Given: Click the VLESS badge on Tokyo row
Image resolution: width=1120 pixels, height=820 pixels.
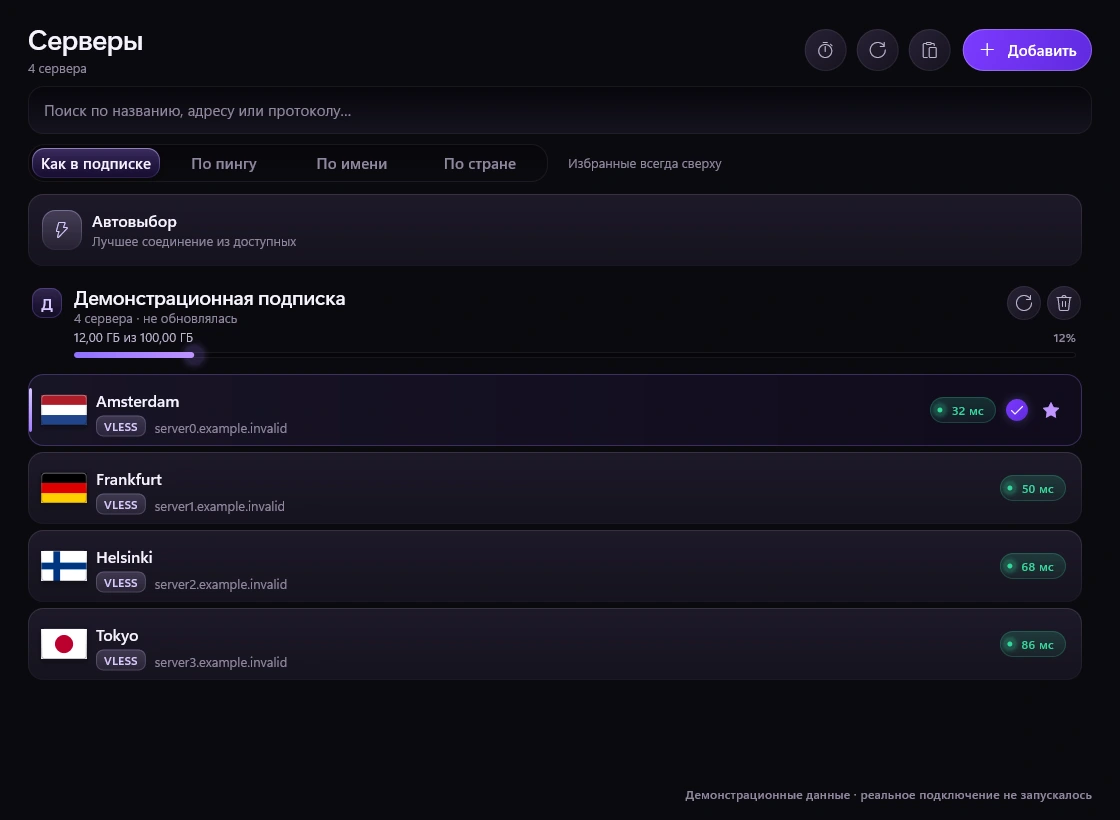Looking at the screenshot, I should tap(121, 661).
